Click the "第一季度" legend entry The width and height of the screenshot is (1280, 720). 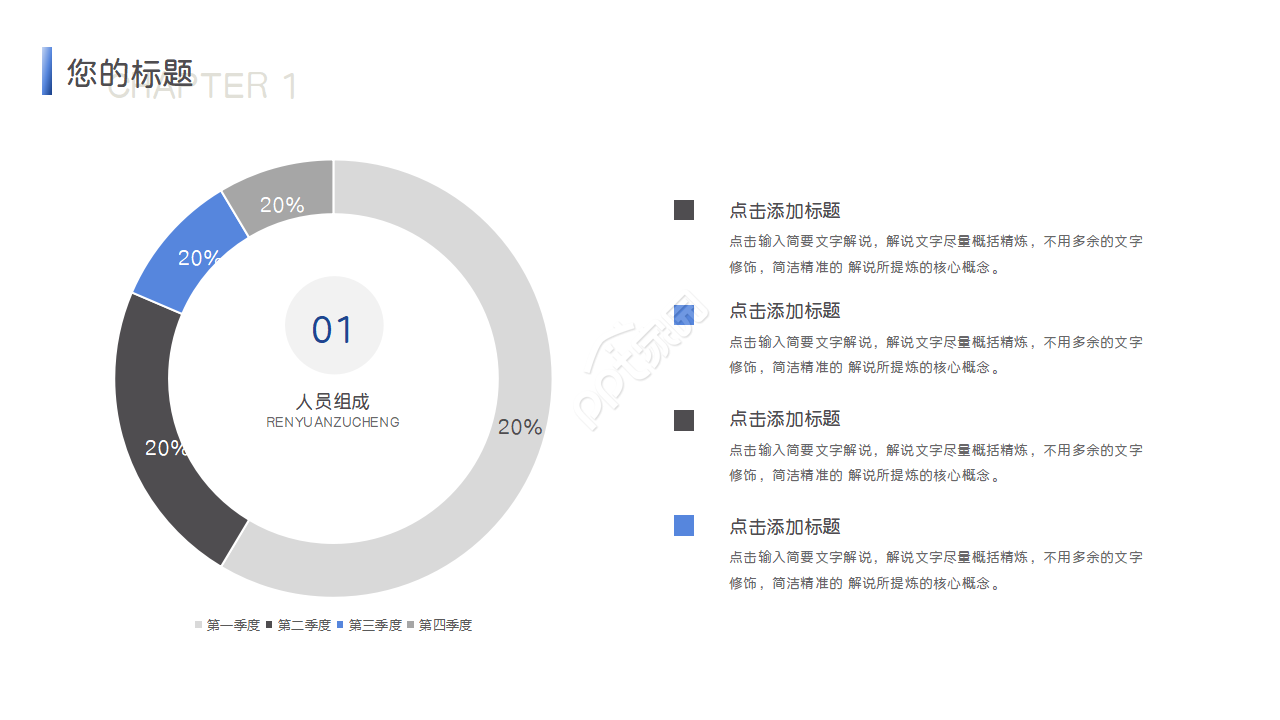tap(227, 625)
